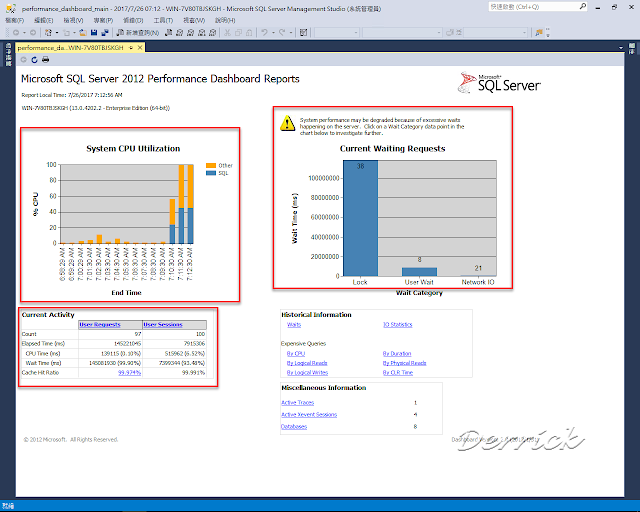This screenshot has height=512, width=640.
Task: Open the Databases link
Action: pos(294,427)
